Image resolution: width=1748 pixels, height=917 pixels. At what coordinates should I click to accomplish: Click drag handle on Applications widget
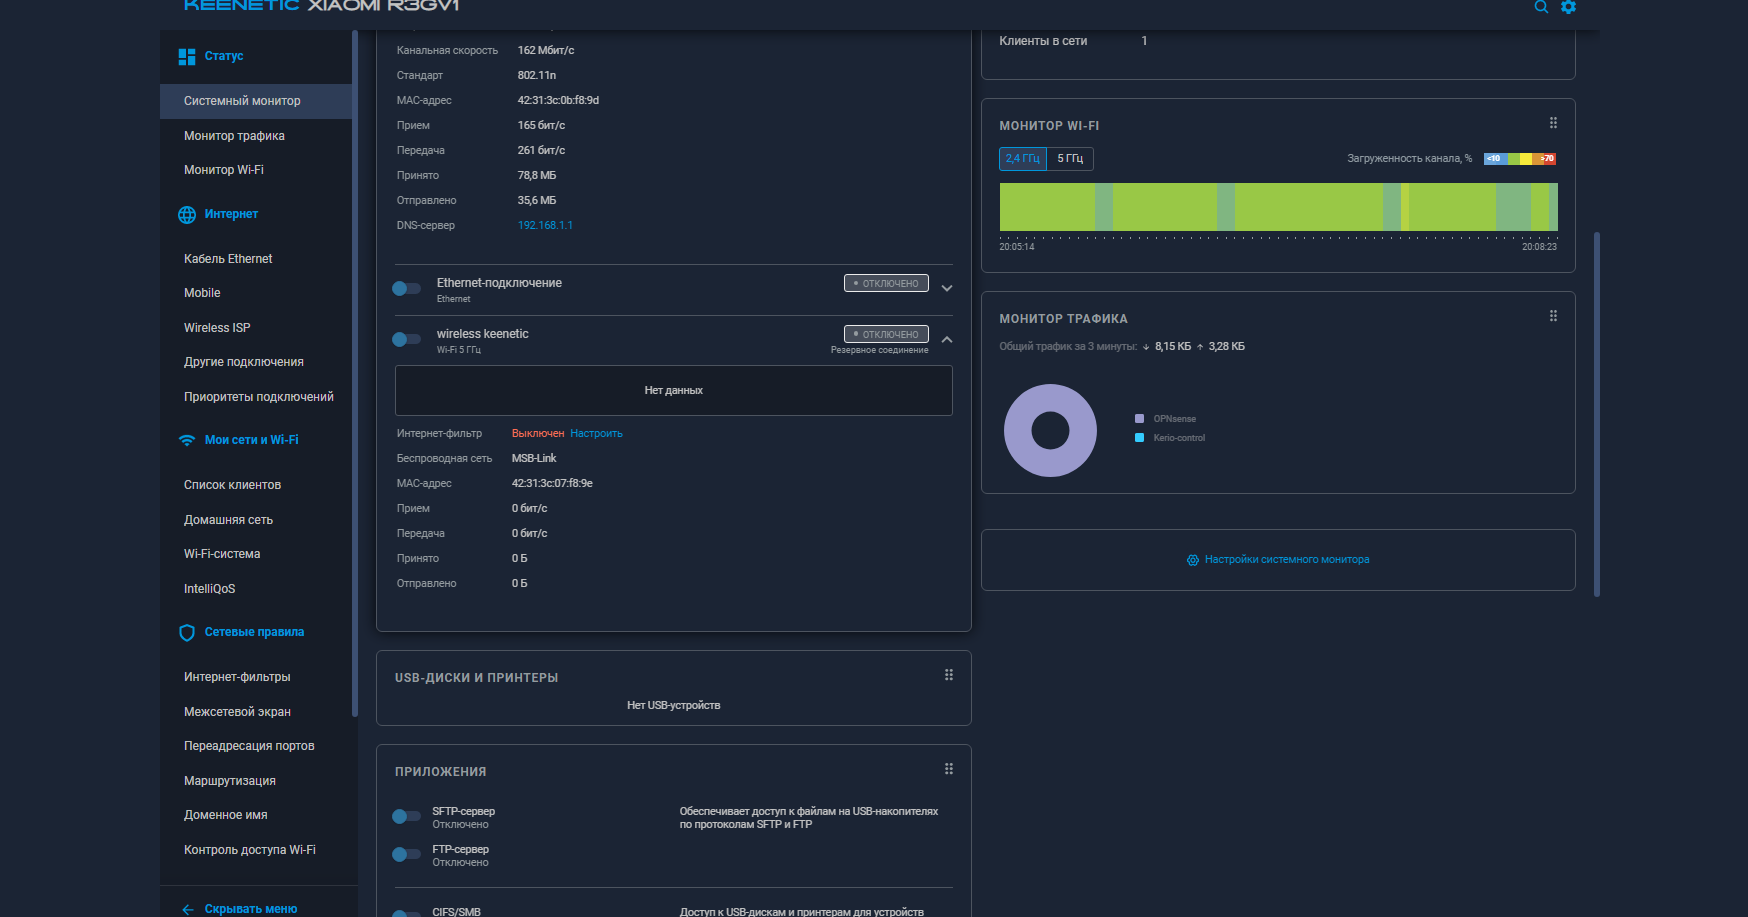(x=948, y=769)
